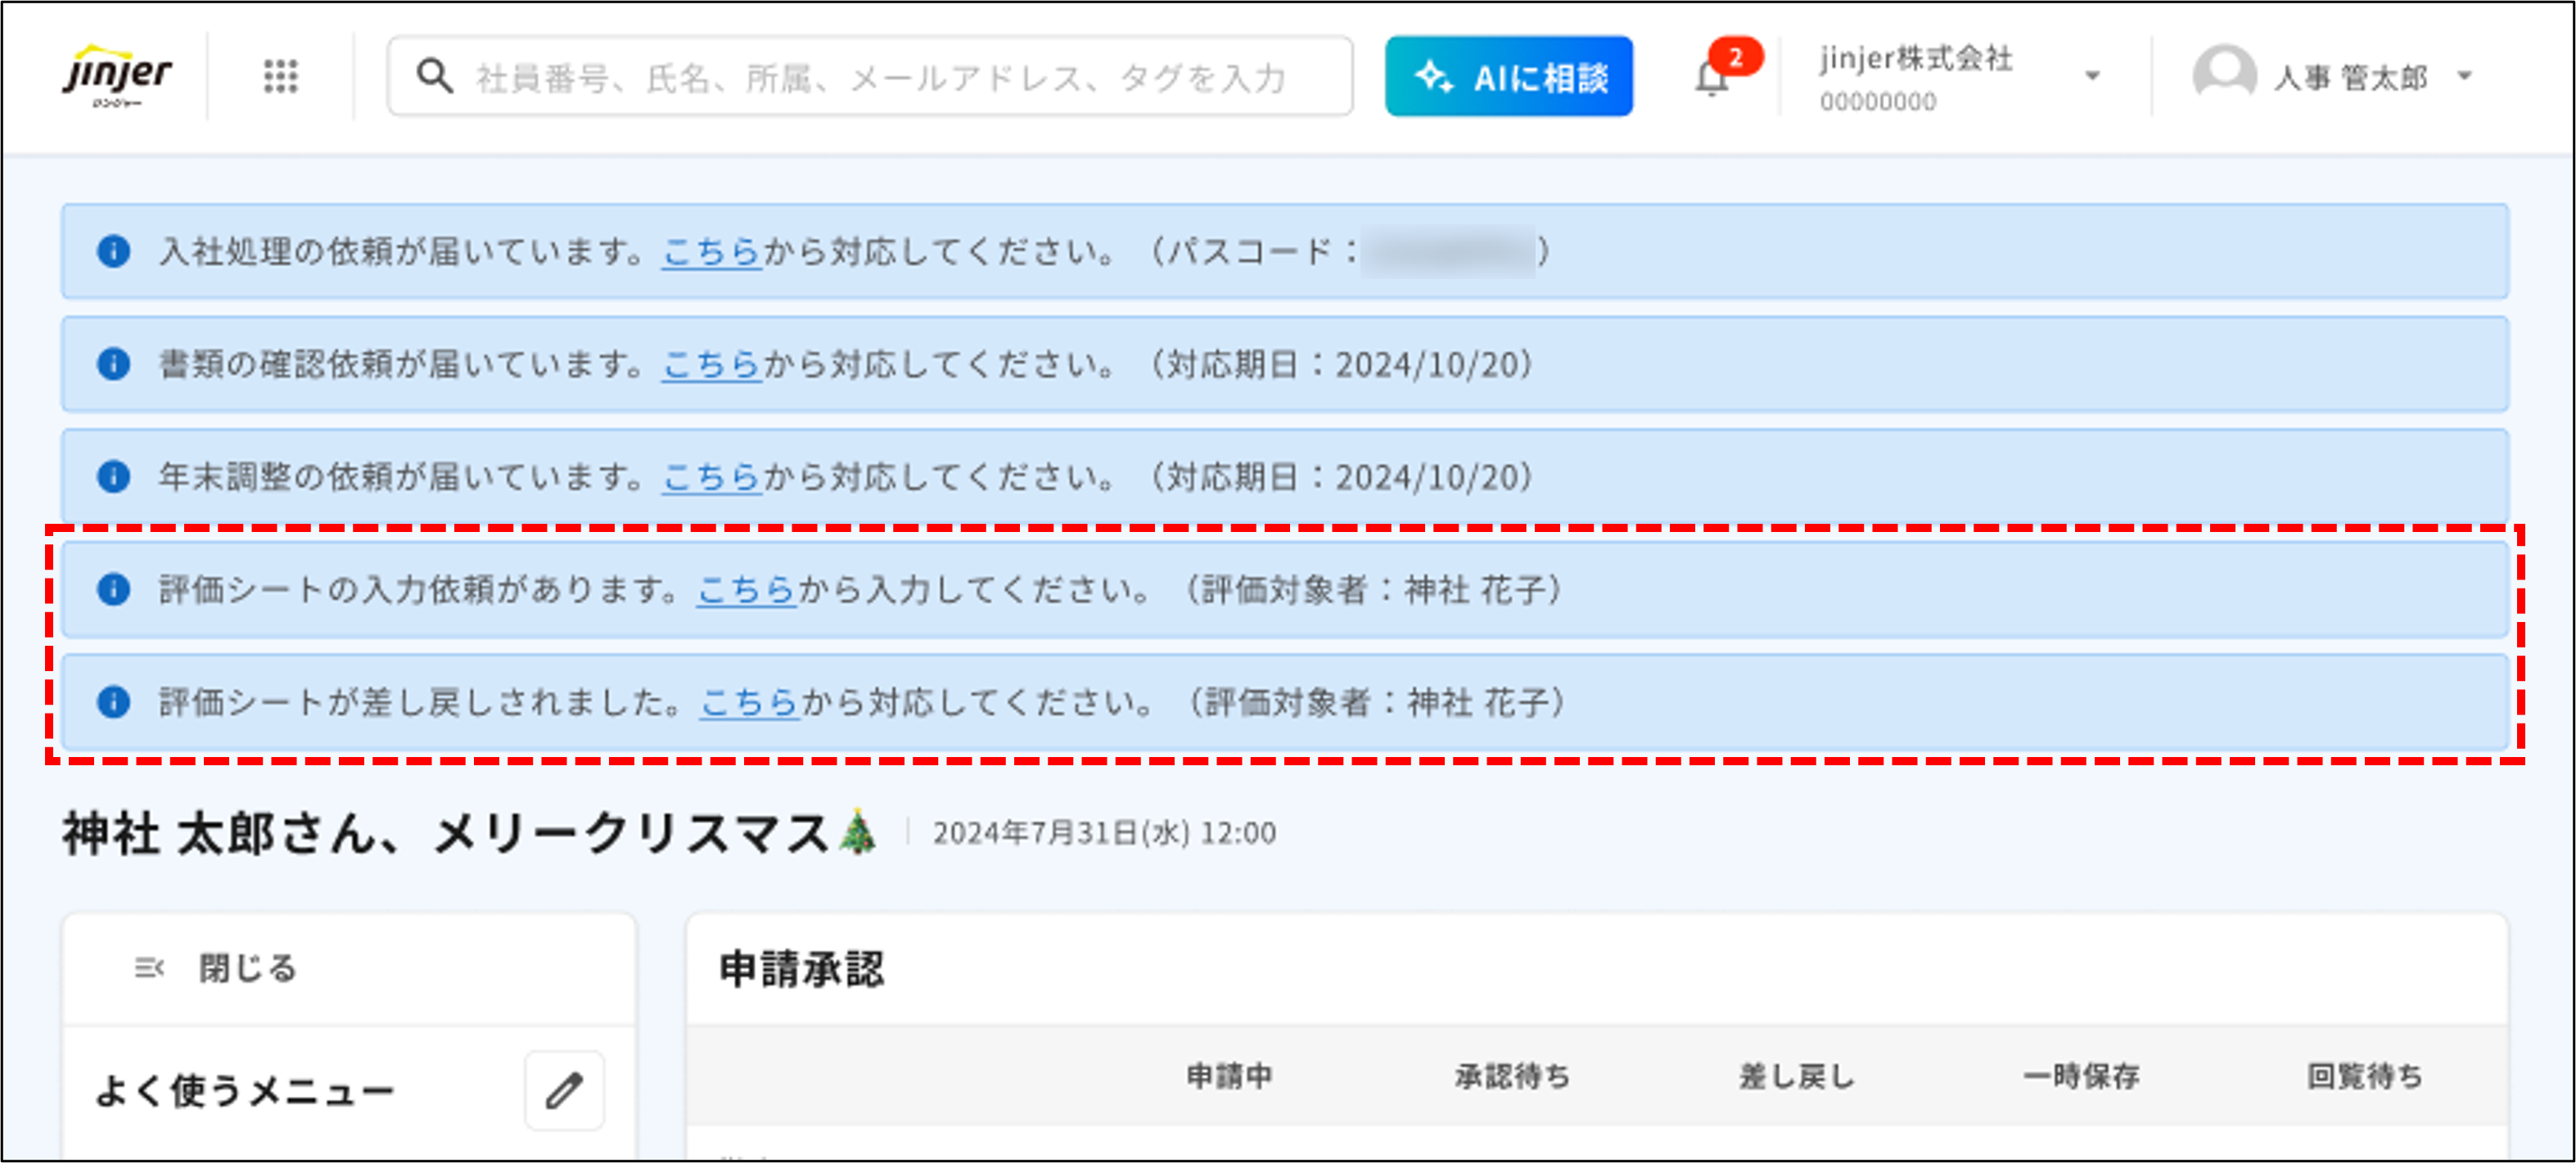
Task: Select the 差し戻し tab
Action: (x=1795, y=1077)
